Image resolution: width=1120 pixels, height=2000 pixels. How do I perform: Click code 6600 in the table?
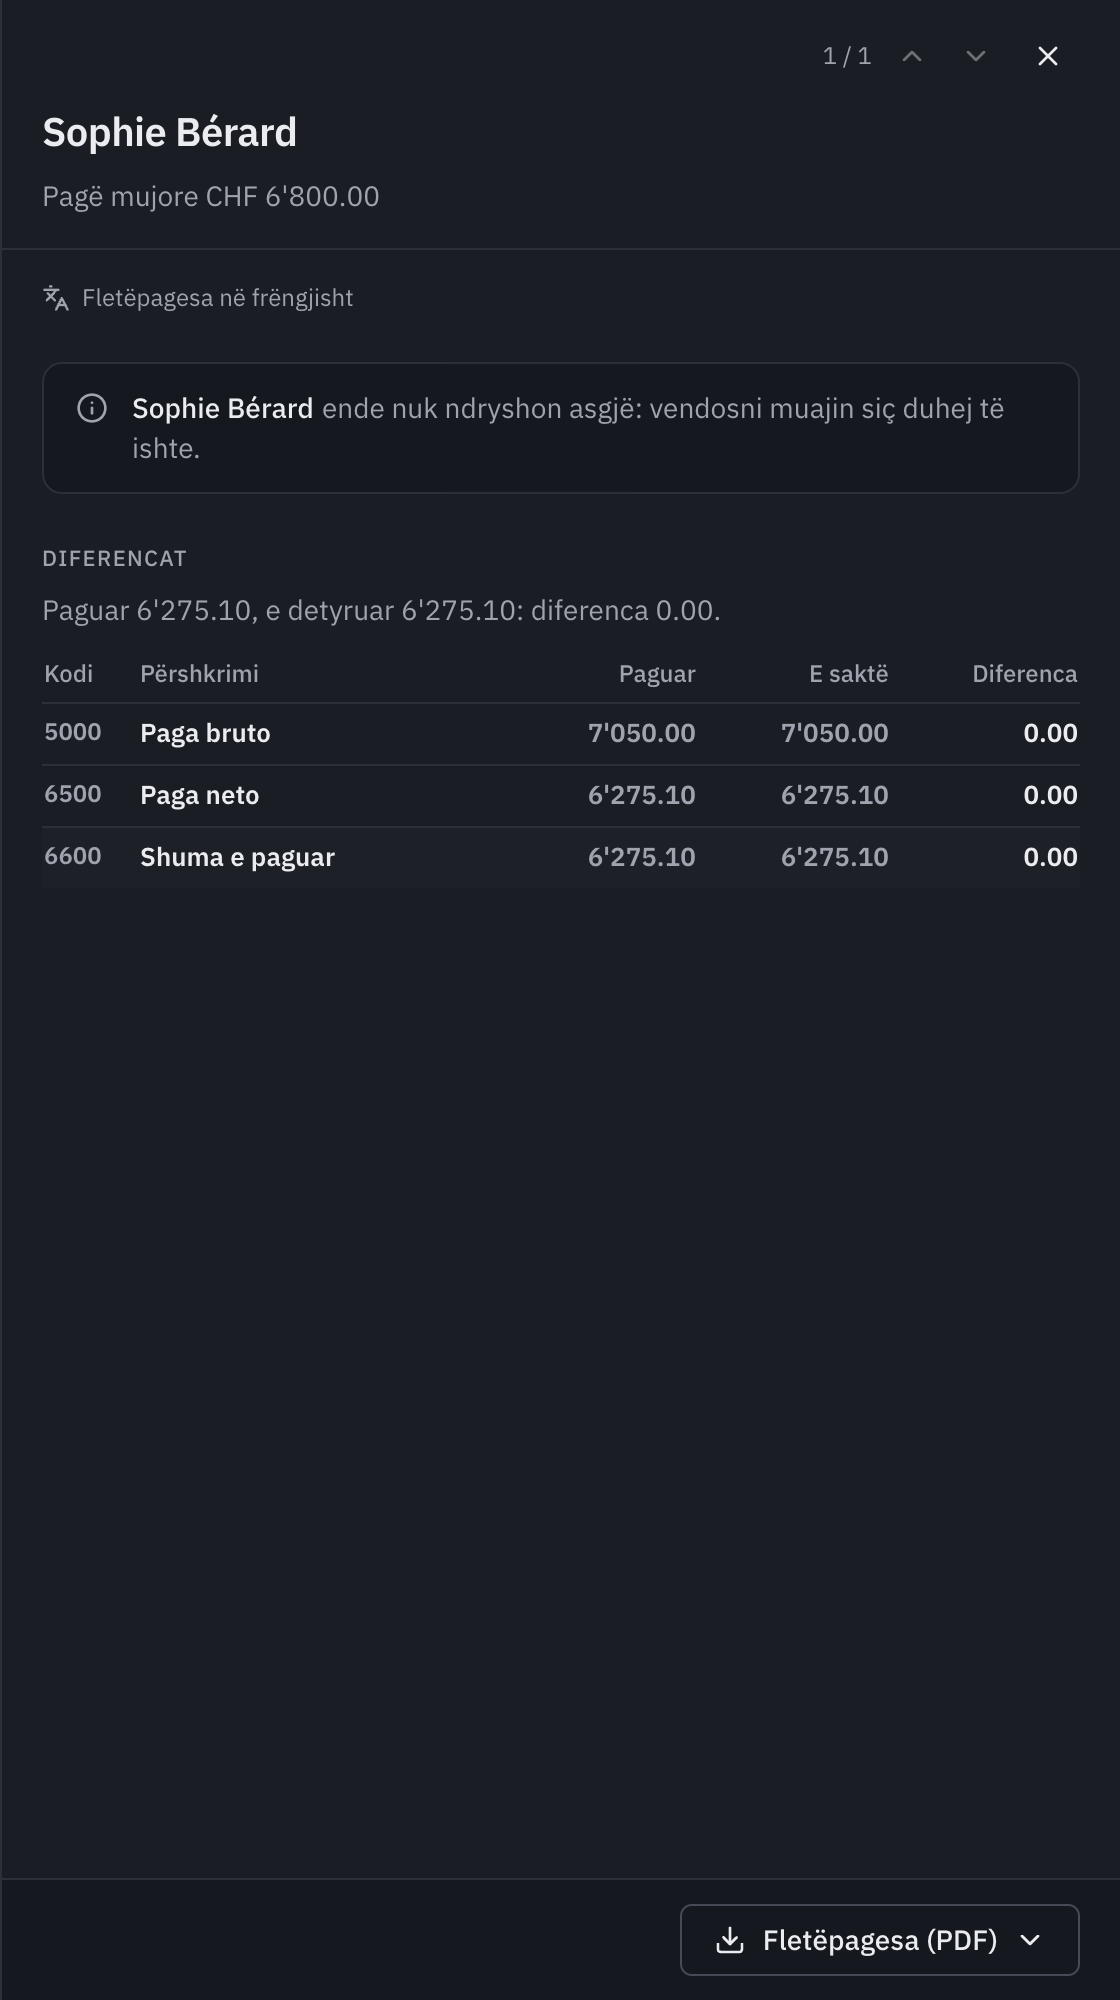click(73, 856)
